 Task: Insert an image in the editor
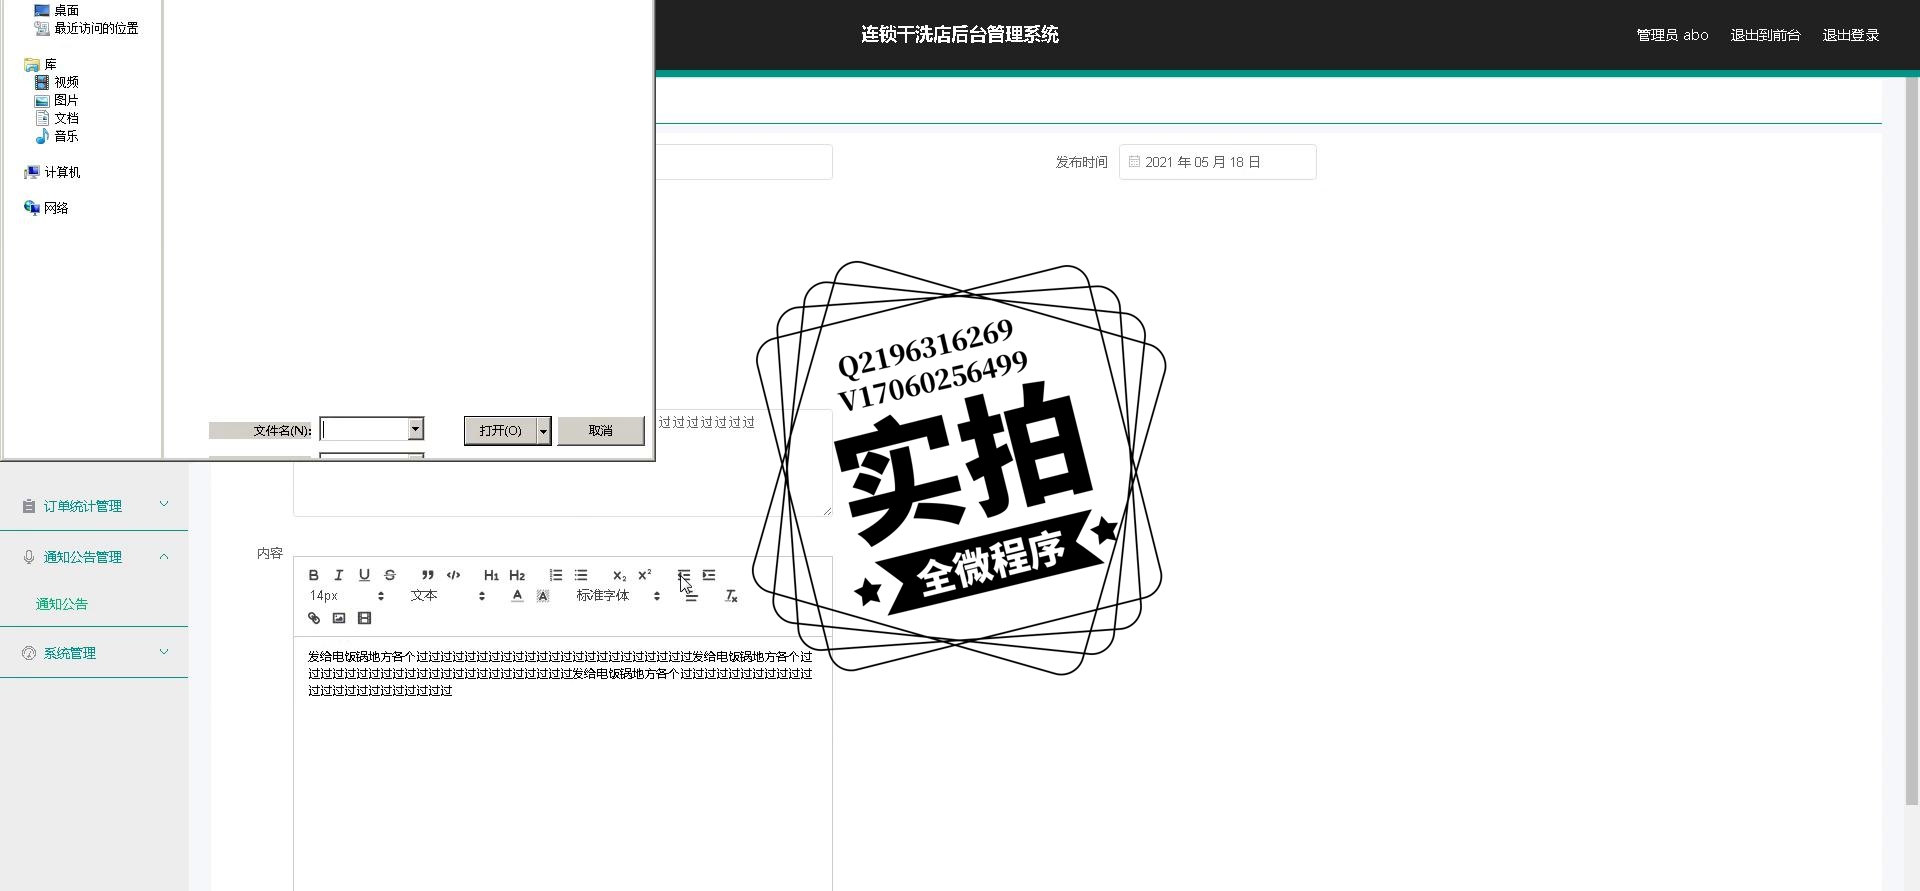point(339,618)
